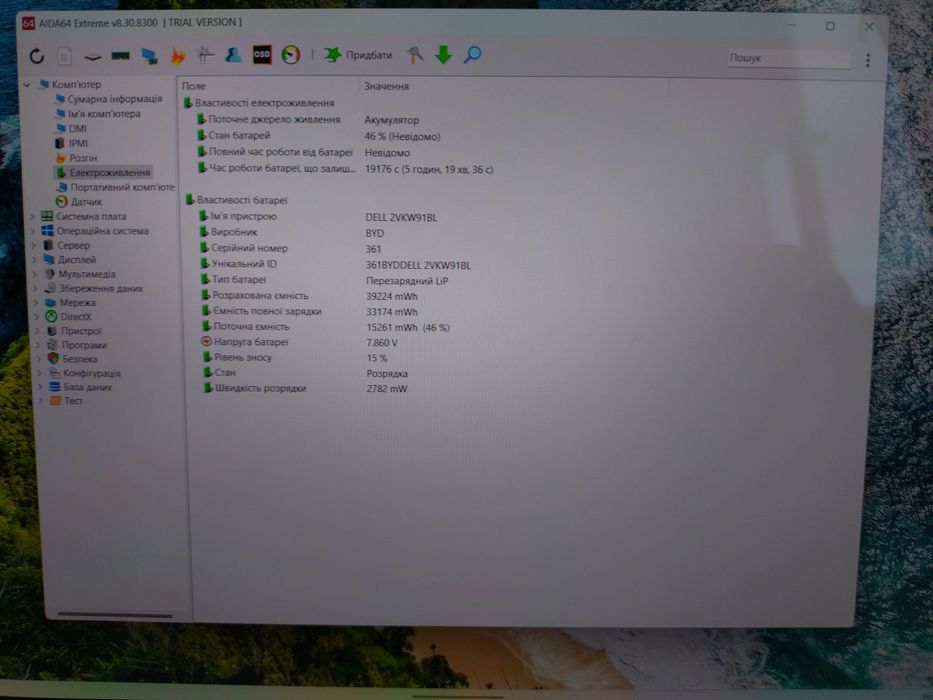This screenshot has width=933, height=700.
Task: Click the Пристрої devices icon
Action: pos(52,331)
